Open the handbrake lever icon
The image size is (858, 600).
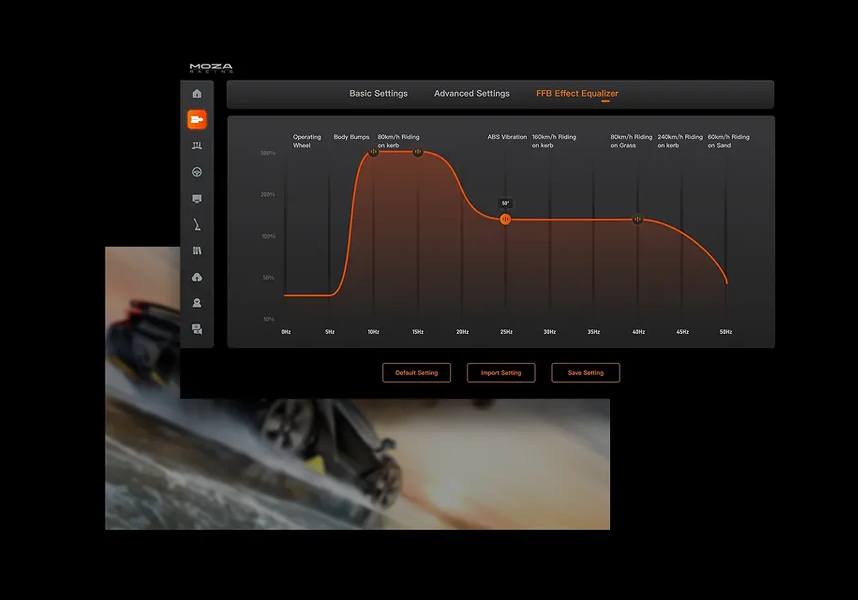tap(197, 225)
